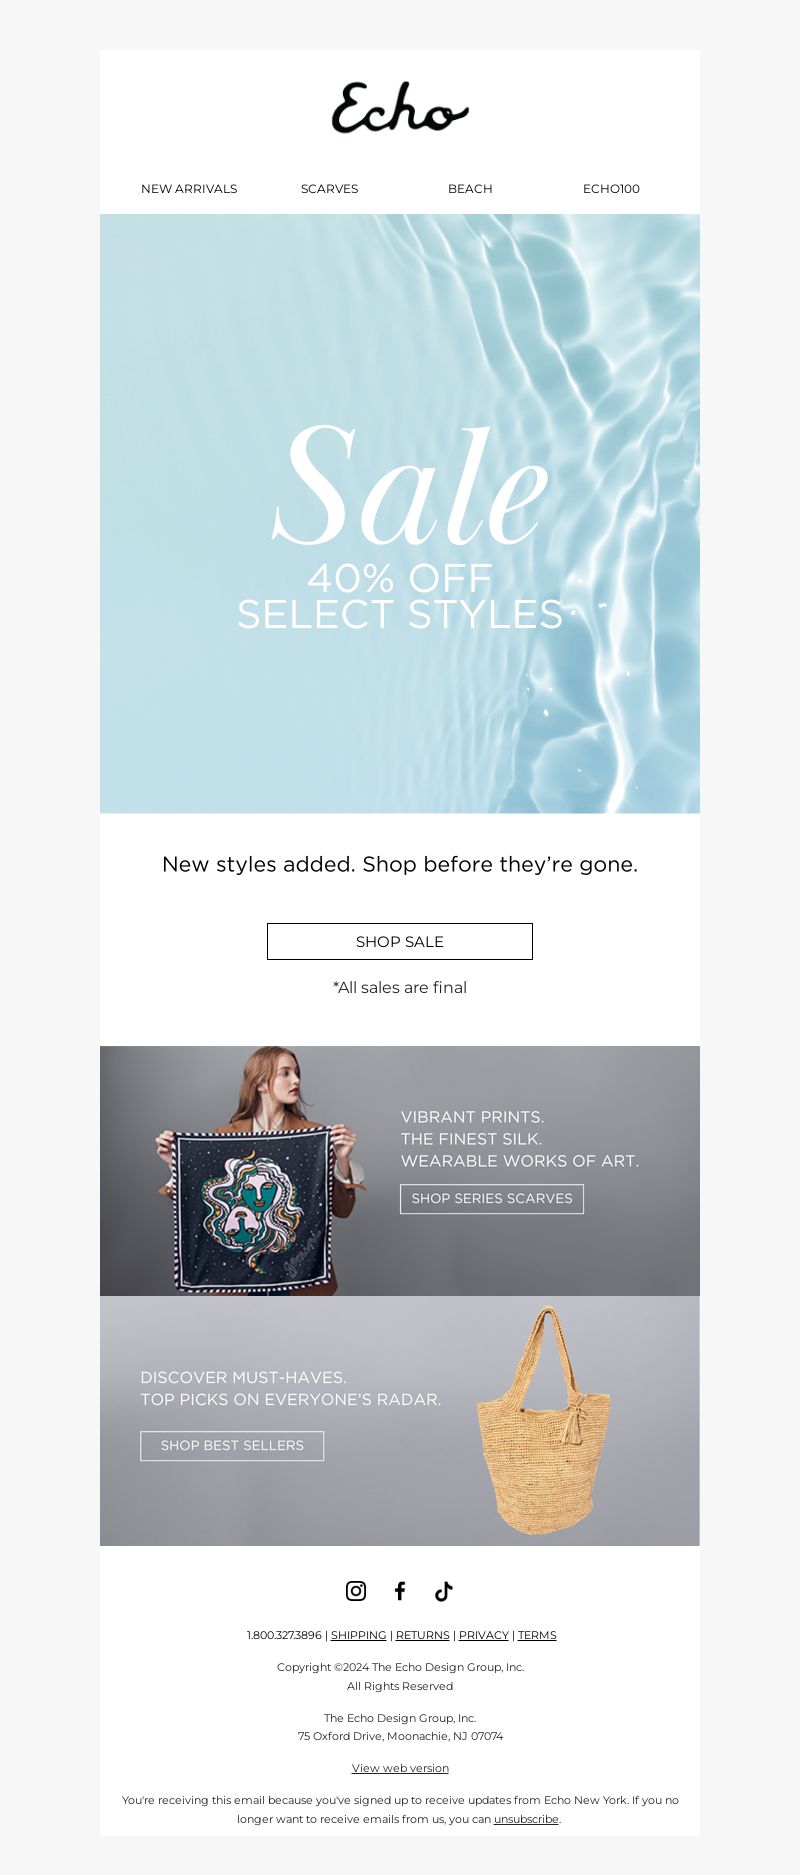Click the Echo logo at top
Screen dimensions: 800x1875
click(400, 108)
